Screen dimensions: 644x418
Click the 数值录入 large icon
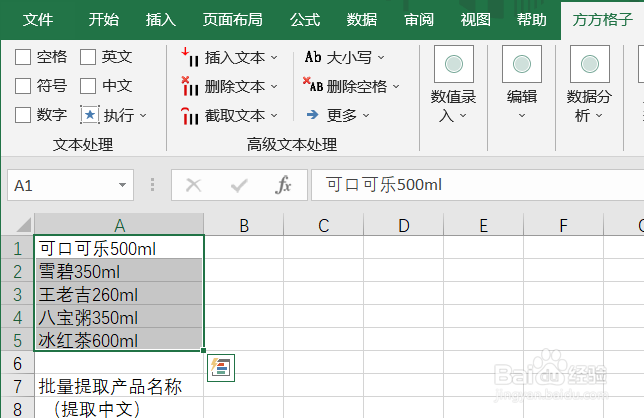[x=454, y=64]
